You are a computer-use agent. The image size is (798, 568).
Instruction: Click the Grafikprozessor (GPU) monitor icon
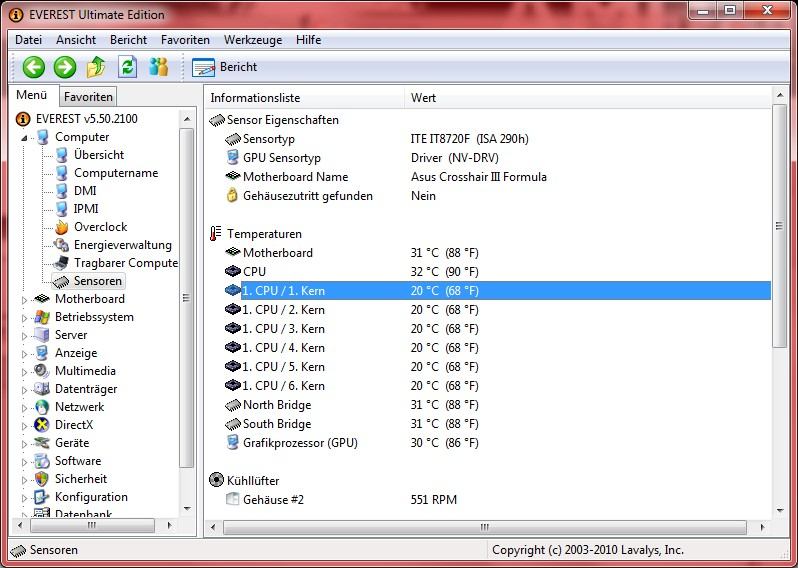click(x=233, y=442)
